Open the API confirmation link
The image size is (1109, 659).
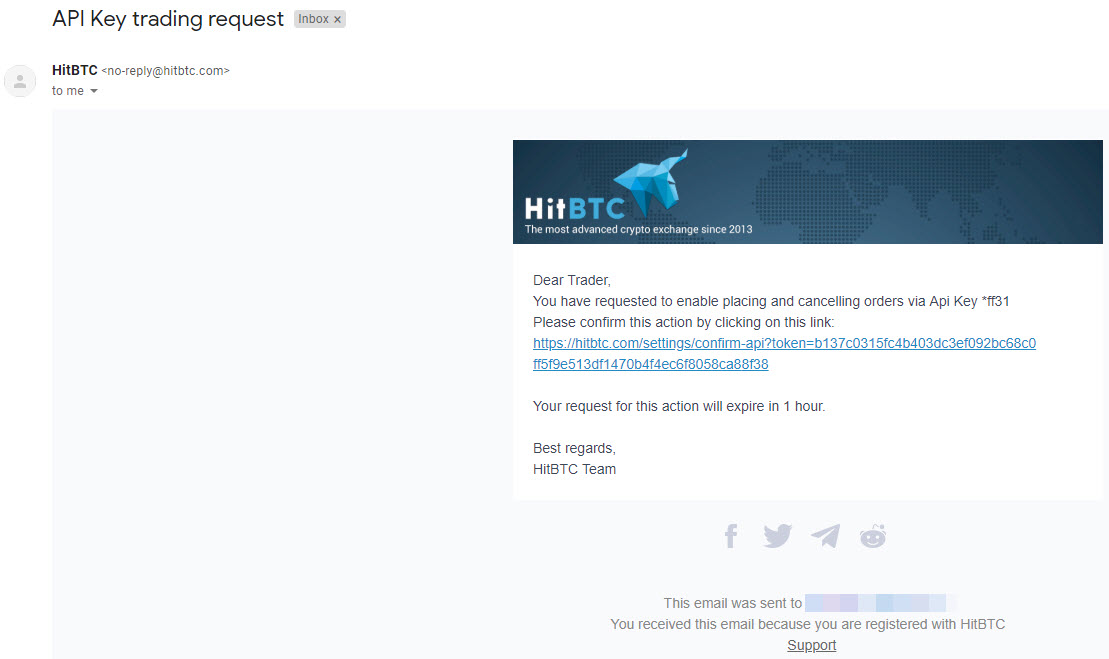point(784,342)
